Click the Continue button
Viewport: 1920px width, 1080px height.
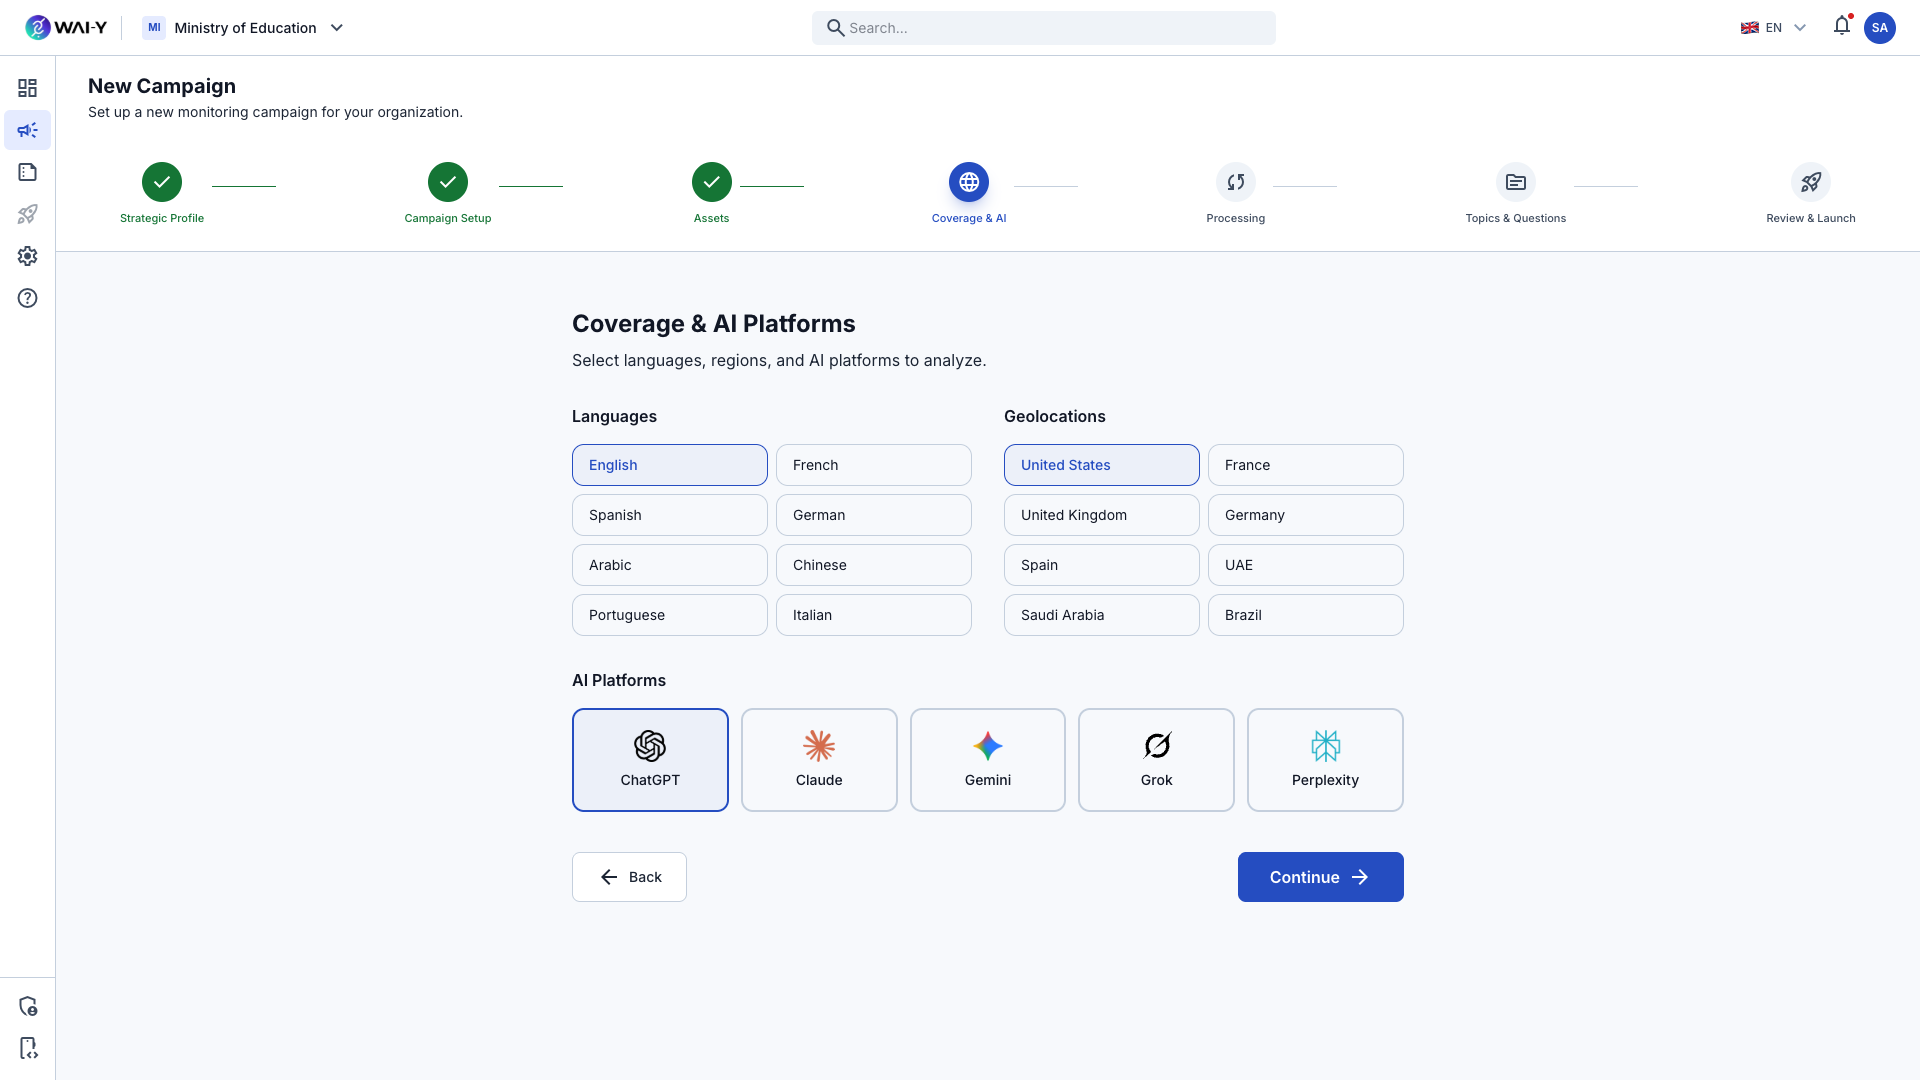(x=1320, y=876)
